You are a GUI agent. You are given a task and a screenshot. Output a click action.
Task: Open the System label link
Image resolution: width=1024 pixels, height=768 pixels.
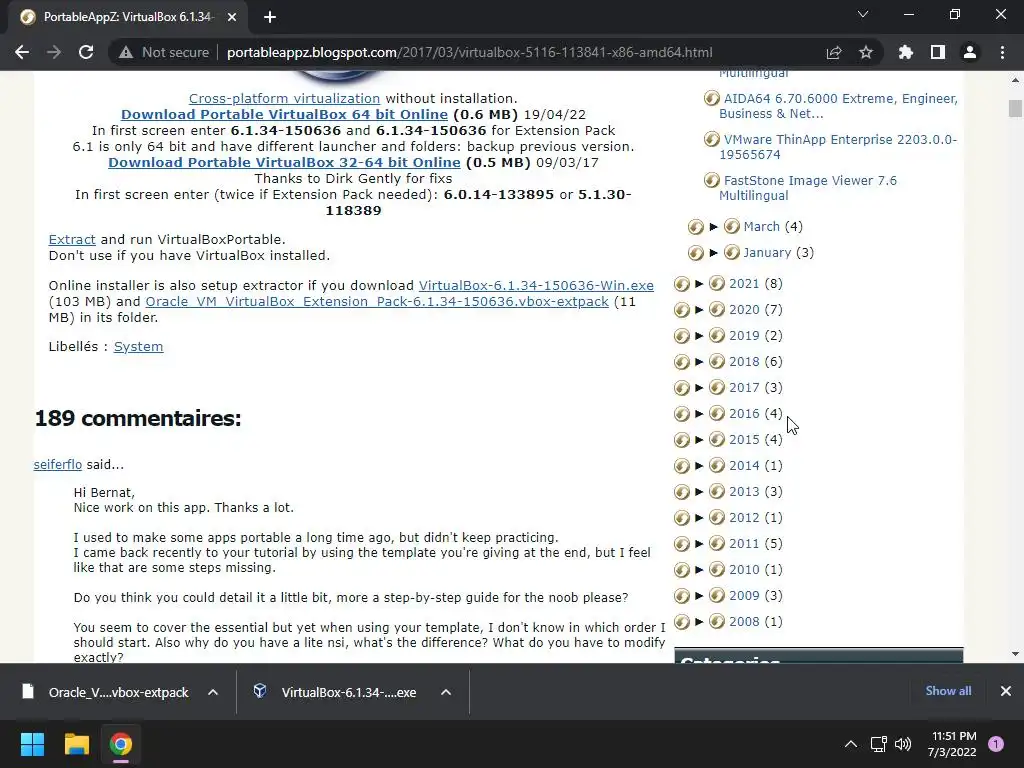pyautogui.click(x=138, y=347)
